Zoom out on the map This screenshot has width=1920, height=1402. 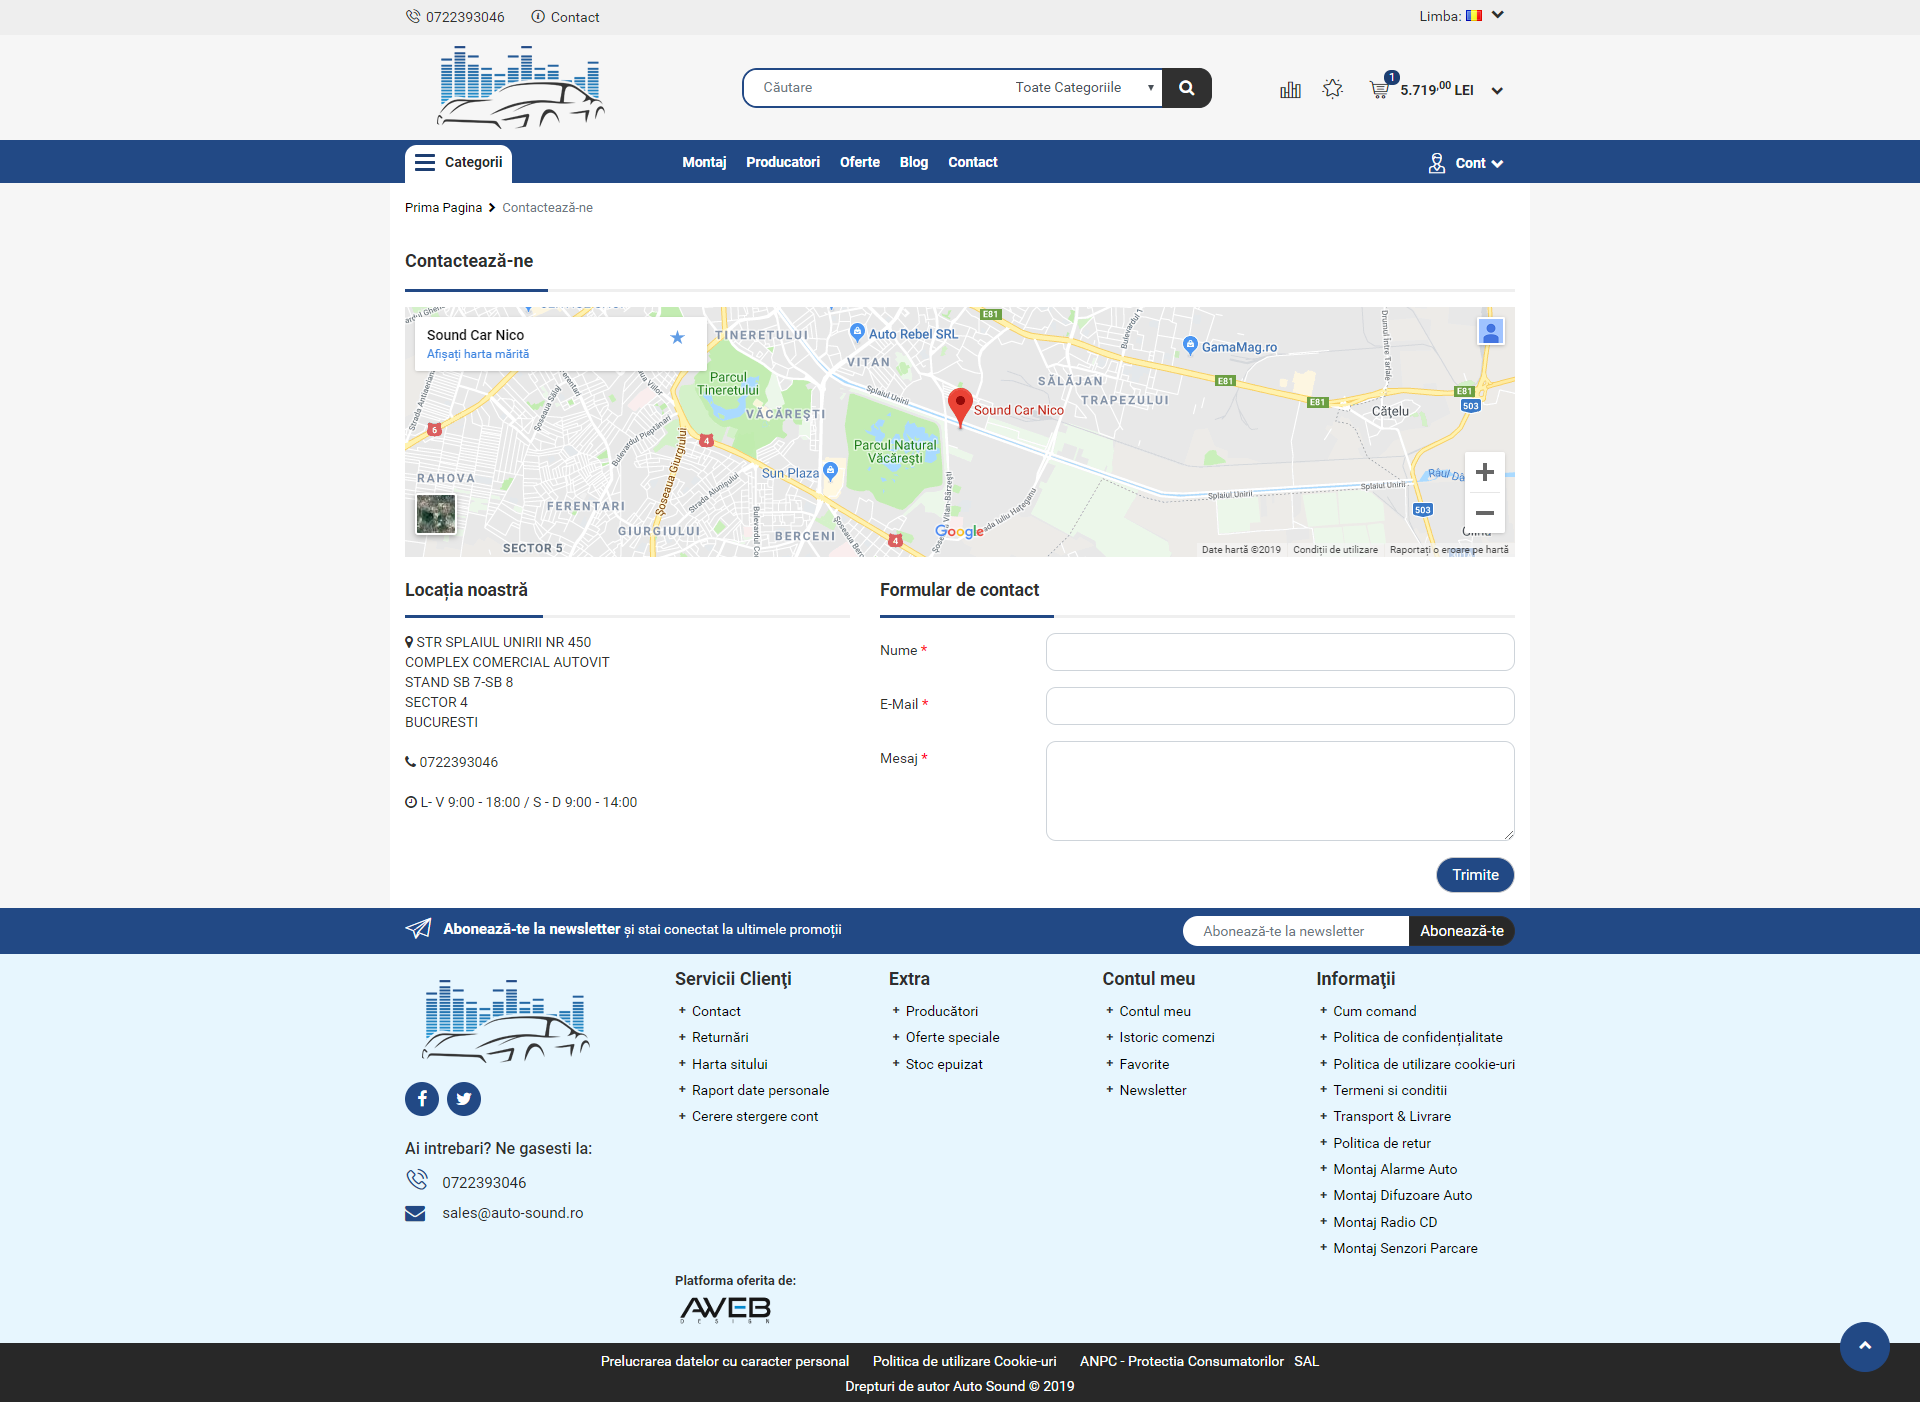pos(1485,513)
